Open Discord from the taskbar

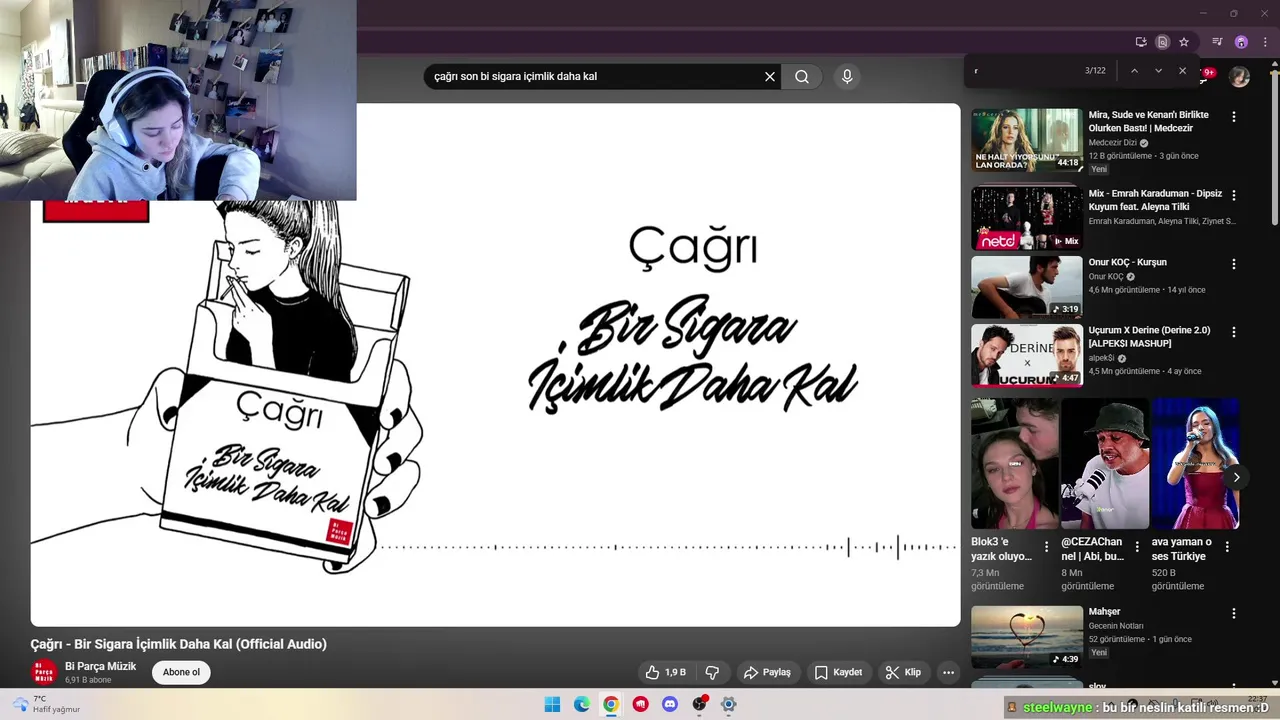coord(670,704)
